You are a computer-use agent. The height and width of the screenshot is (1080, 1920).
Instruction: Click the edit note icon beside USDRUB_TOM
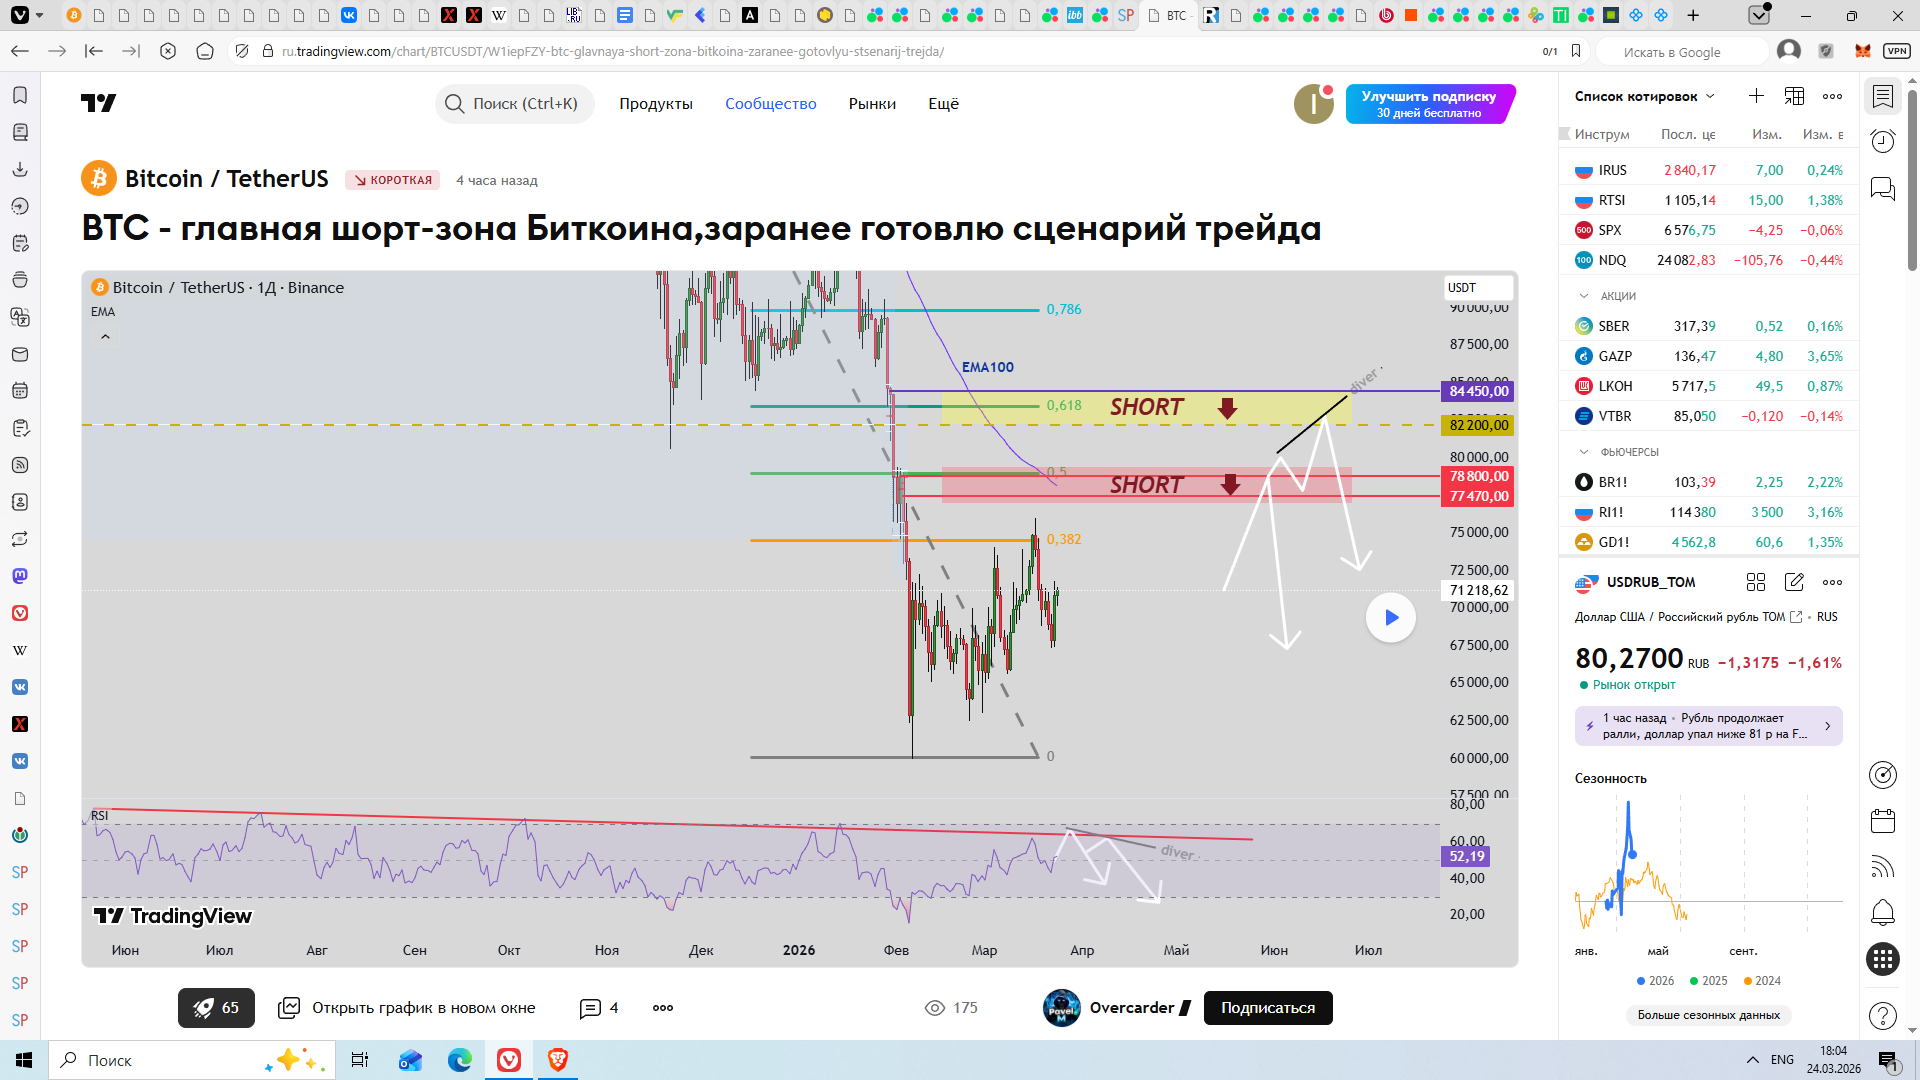pos(1794,582)
